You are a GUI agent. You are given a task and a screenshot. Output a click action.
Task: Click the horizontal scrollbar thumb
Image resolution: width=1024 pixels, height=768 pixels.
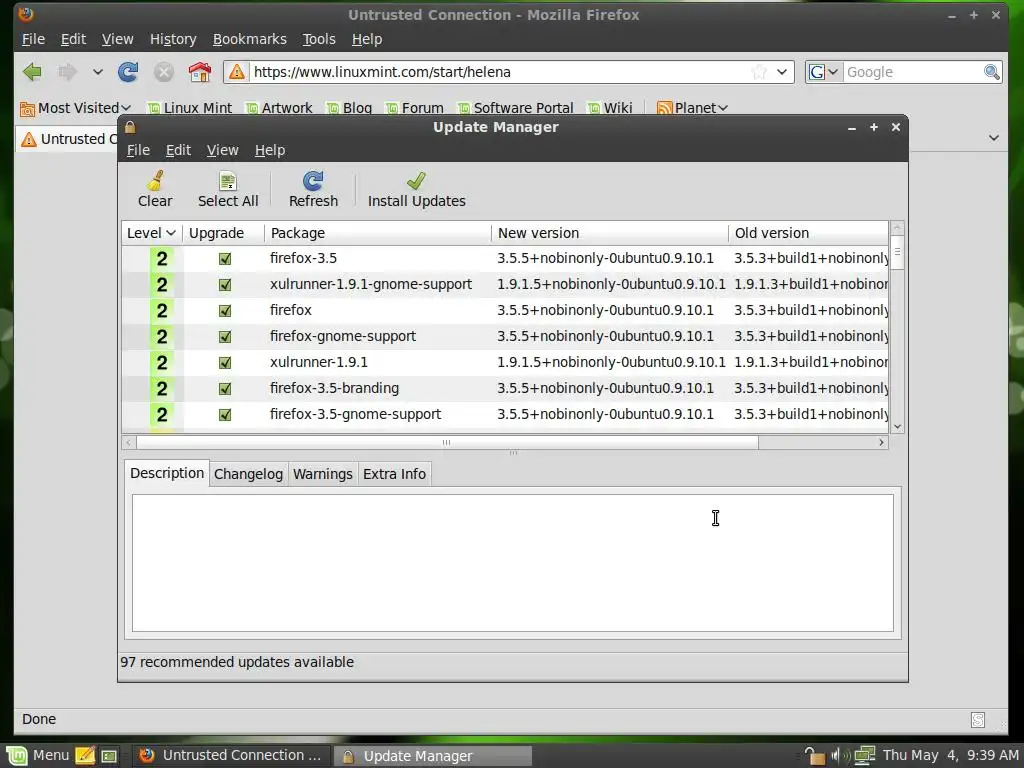tap(447, 443)
